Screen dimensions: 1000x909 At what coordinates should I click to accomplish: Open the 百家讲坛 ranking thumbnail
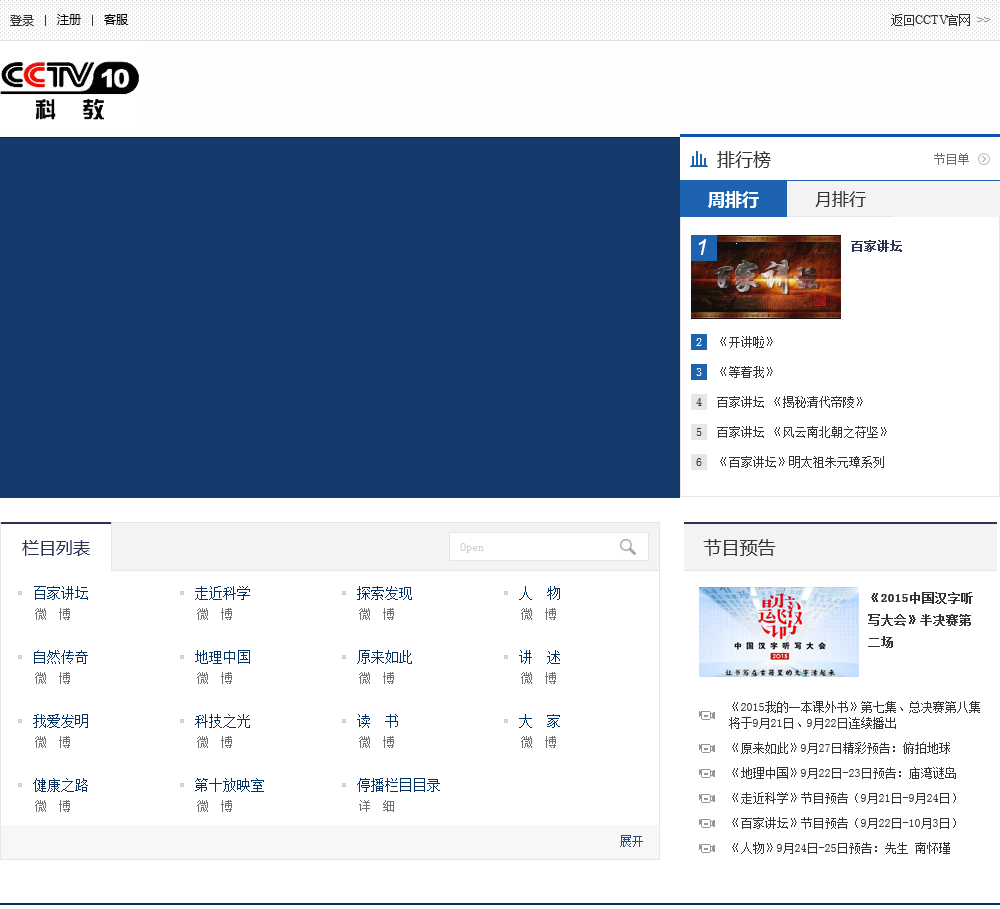[x=766, y=277]
